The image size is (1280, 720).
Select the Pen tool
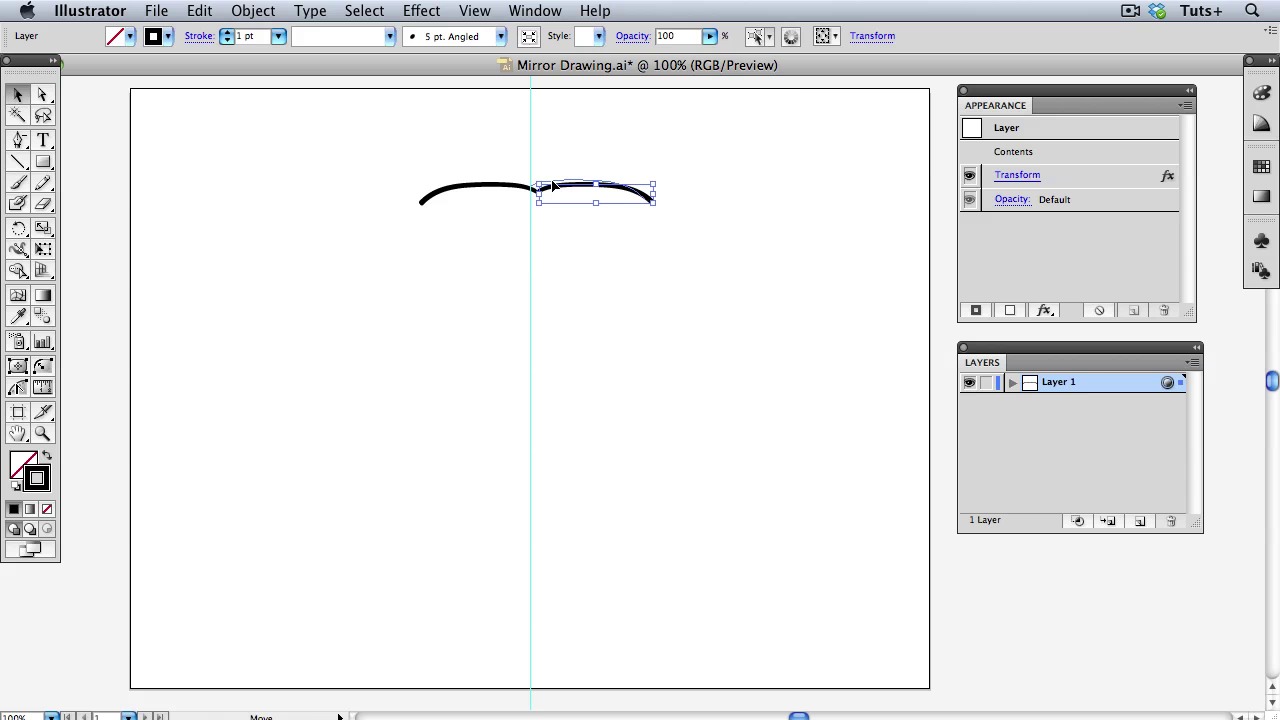click(18, 140)
